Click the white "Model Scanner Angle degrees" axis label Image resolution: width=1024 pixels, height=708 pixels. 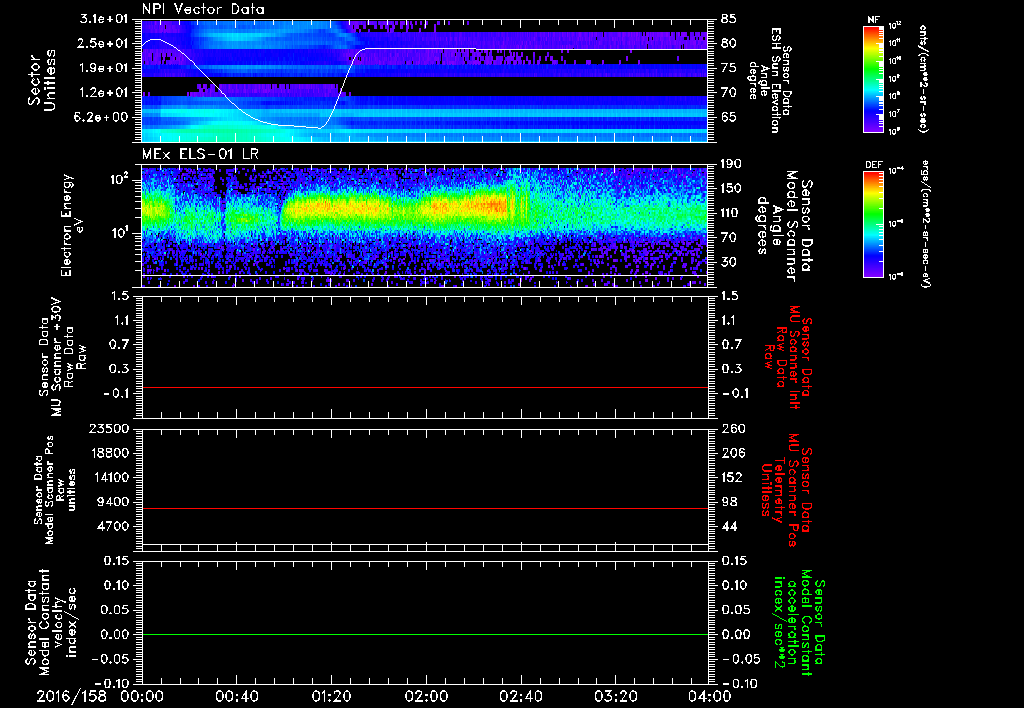point(784,226)
